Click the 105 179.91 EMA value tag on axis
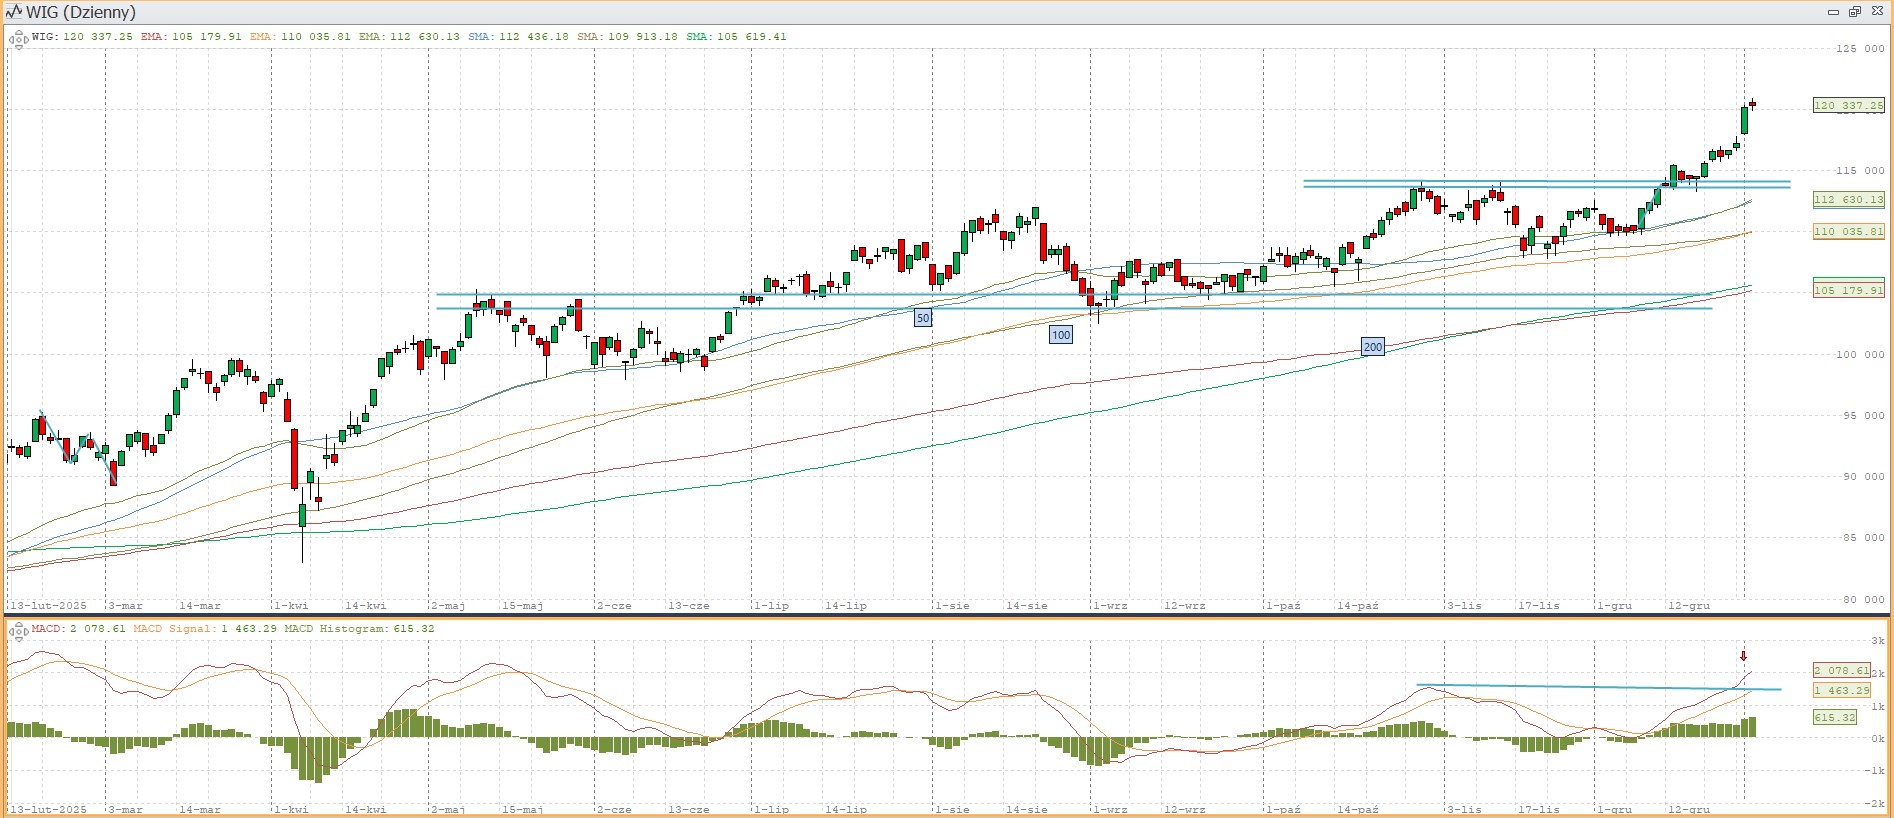Screen dimensions: 1894x818 click(1848, 290)
